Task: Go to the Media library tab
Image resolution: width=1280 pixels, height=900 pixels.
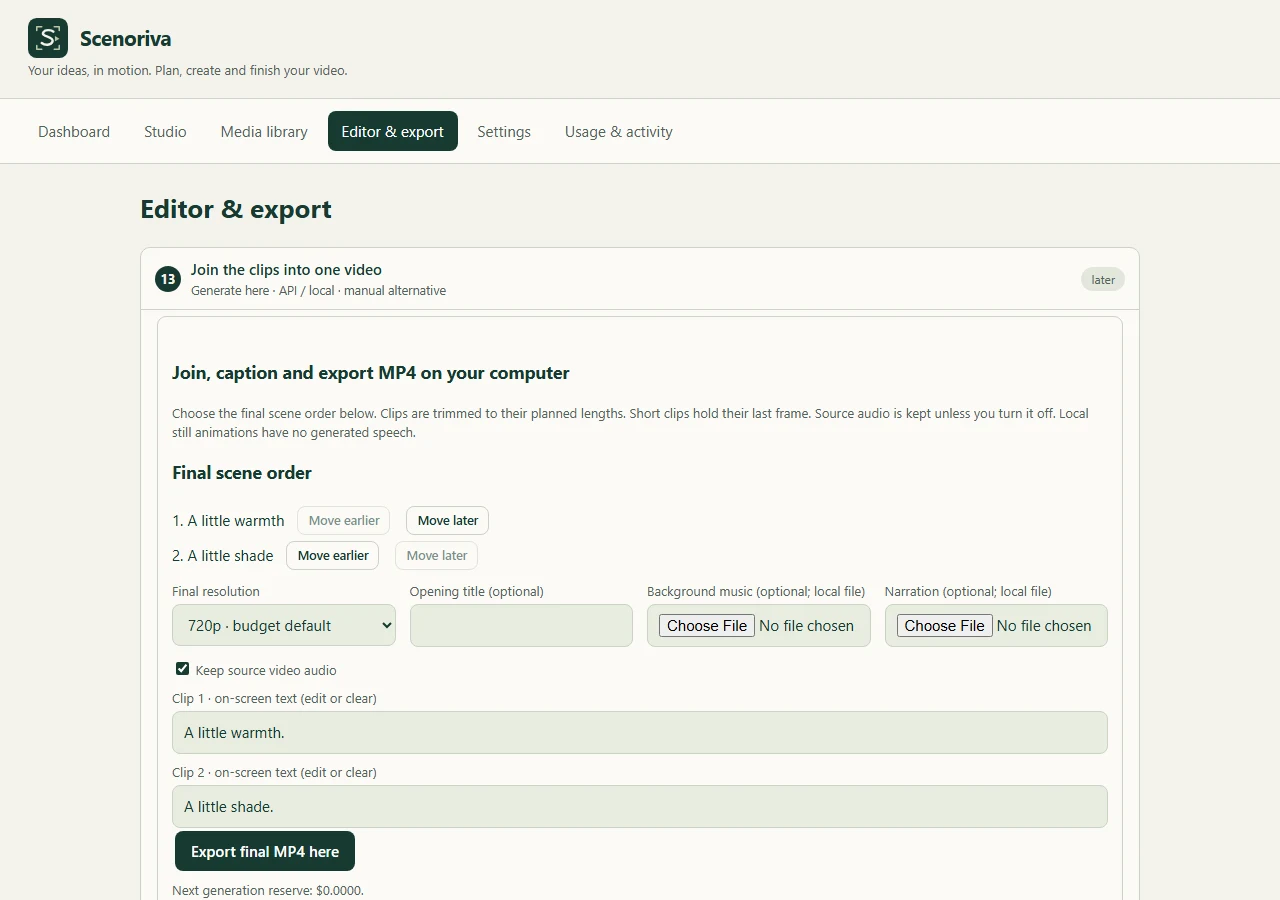Action: pyautogui.click(x=264, y=131)
